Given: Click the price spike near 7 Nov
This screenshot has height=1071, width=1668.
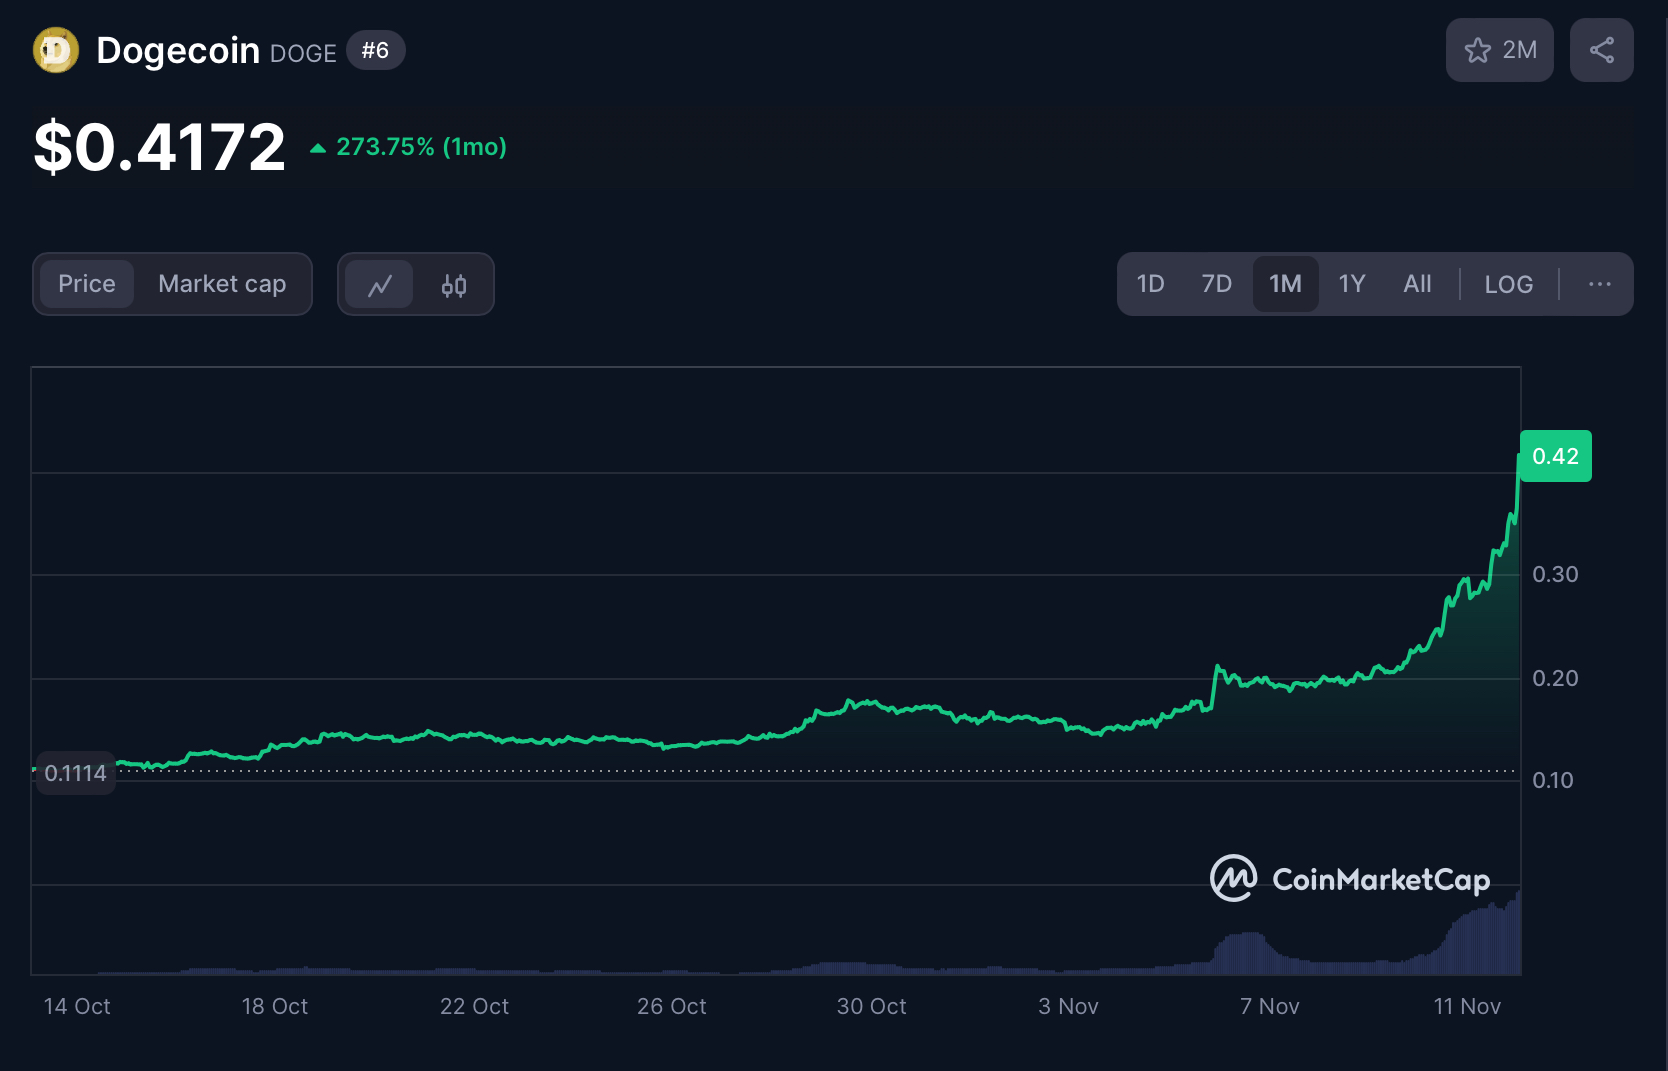Looking at the screenshot, I should point(1218,667).
